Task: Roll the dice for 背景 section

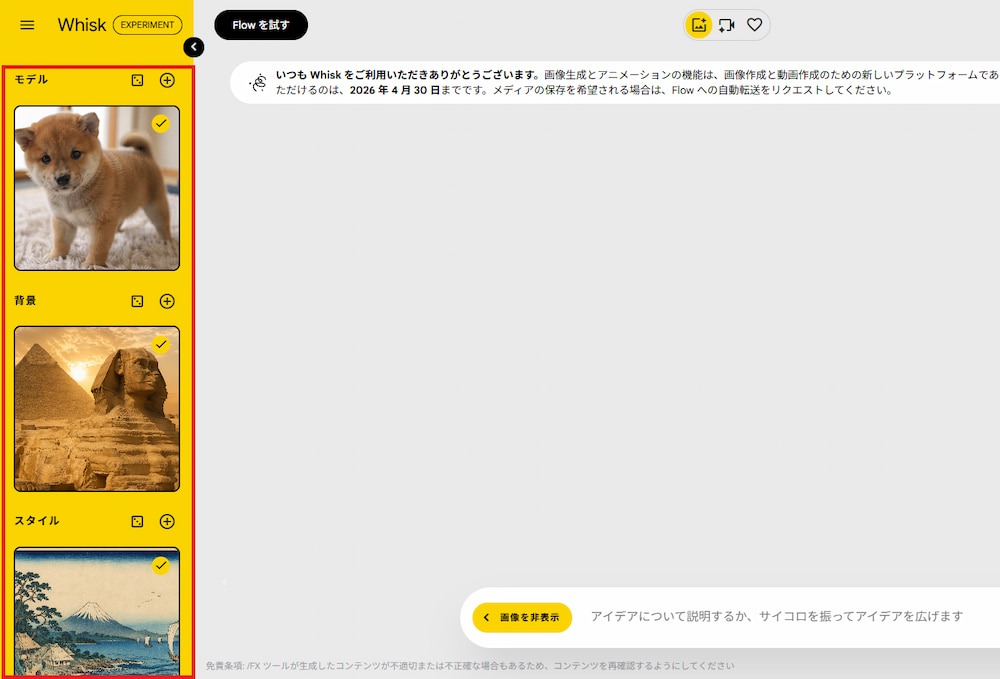Action: (137, 301)
